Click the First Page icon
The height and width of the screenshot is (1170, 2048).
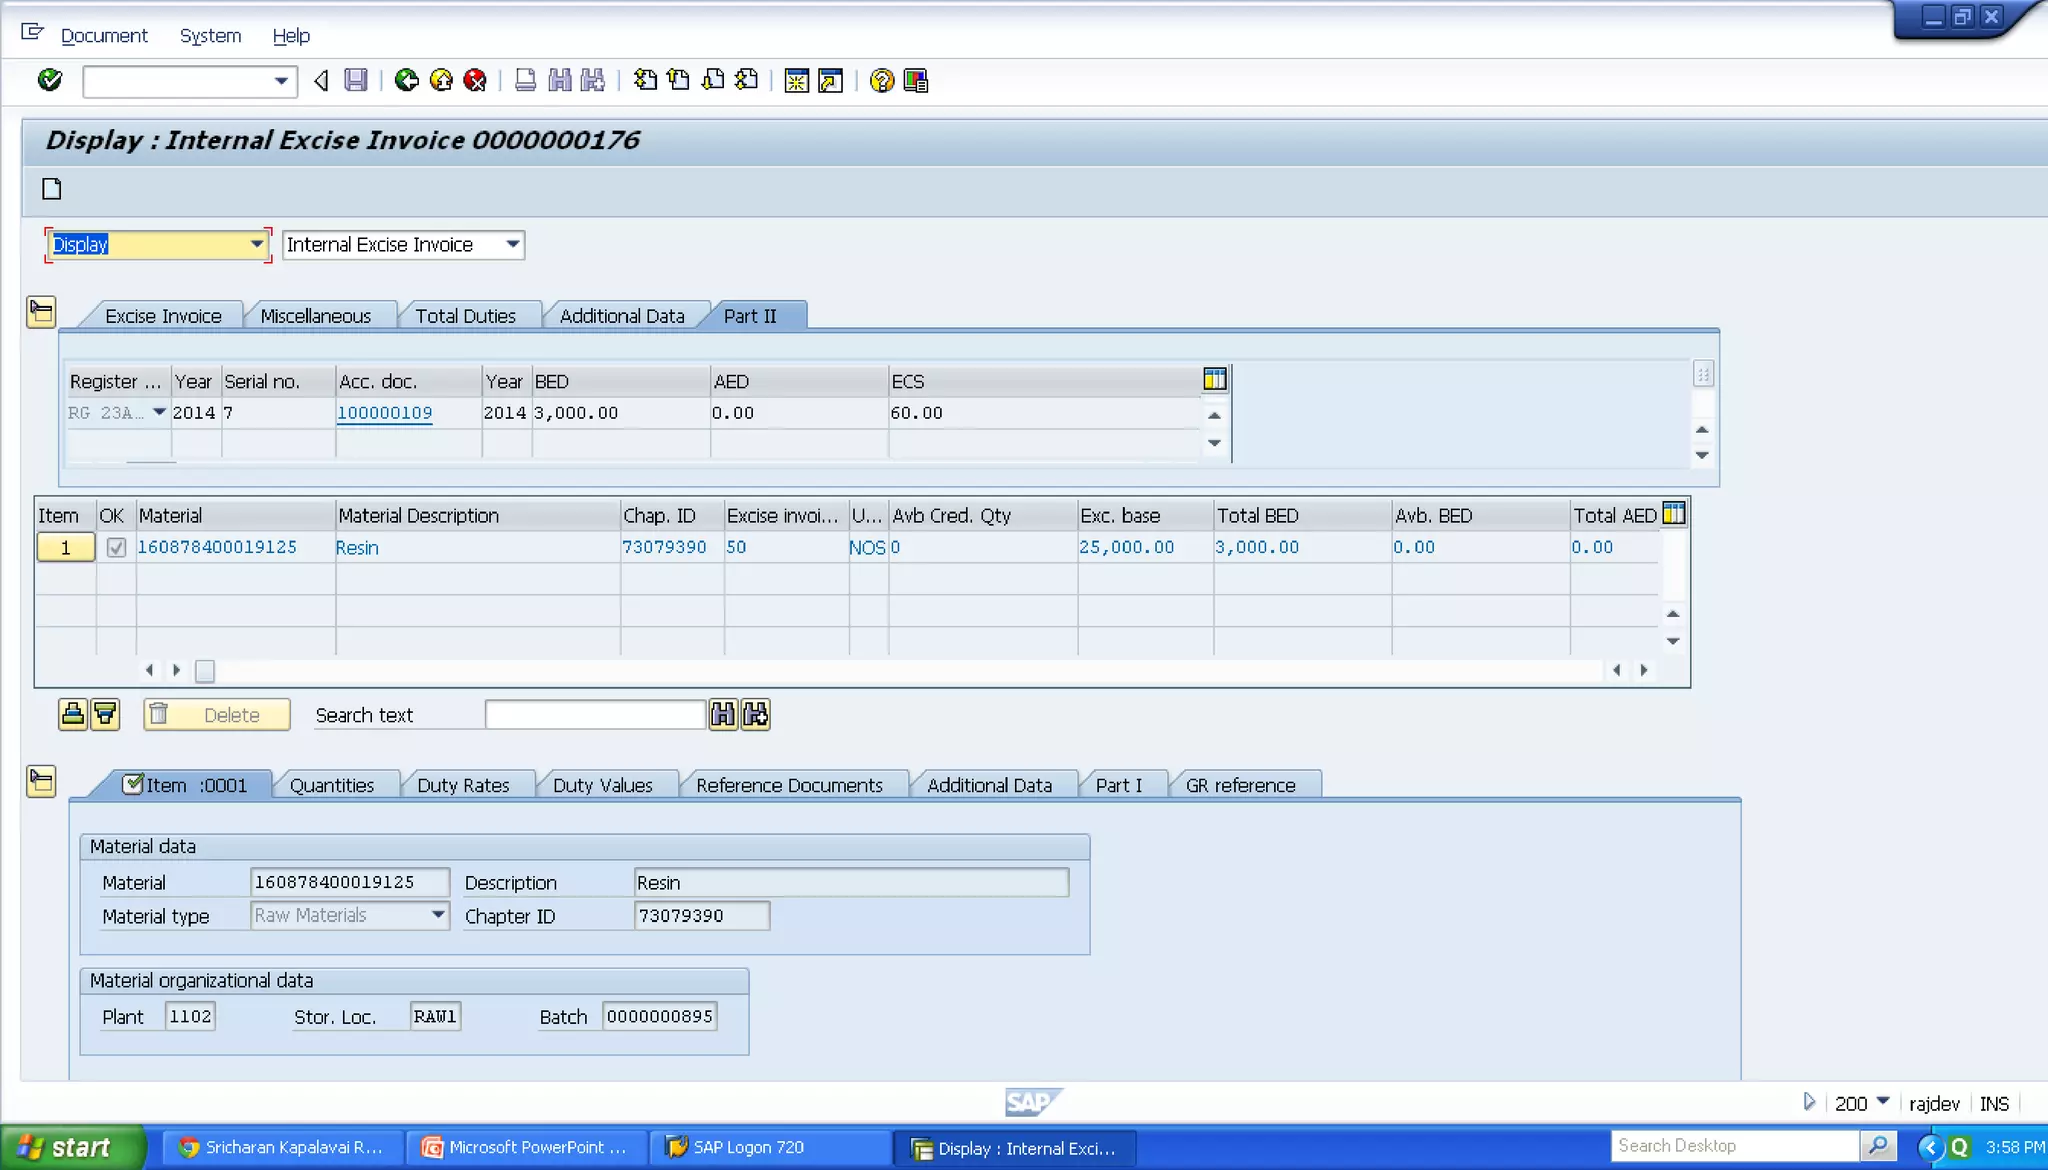(645, 80)
